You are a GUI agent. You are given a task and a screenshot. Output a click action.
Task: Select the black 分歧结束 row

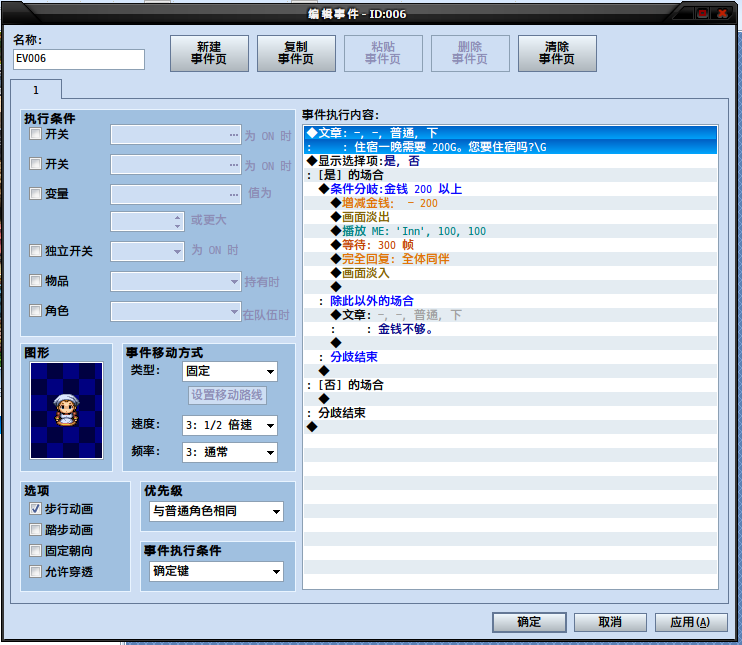pos(510,413)
